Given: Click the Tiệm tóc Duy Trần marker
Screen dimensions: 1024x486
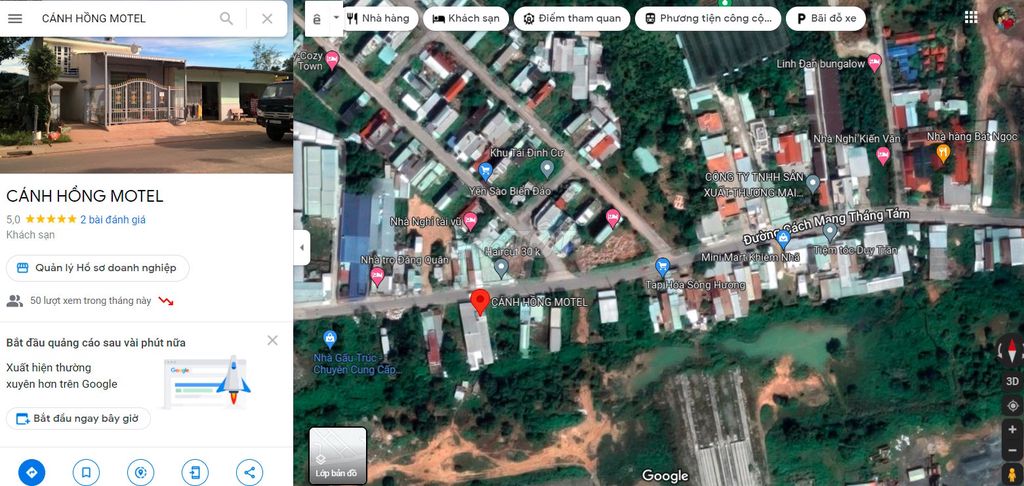Looking at the screenshot, I should tap(830, 231).
